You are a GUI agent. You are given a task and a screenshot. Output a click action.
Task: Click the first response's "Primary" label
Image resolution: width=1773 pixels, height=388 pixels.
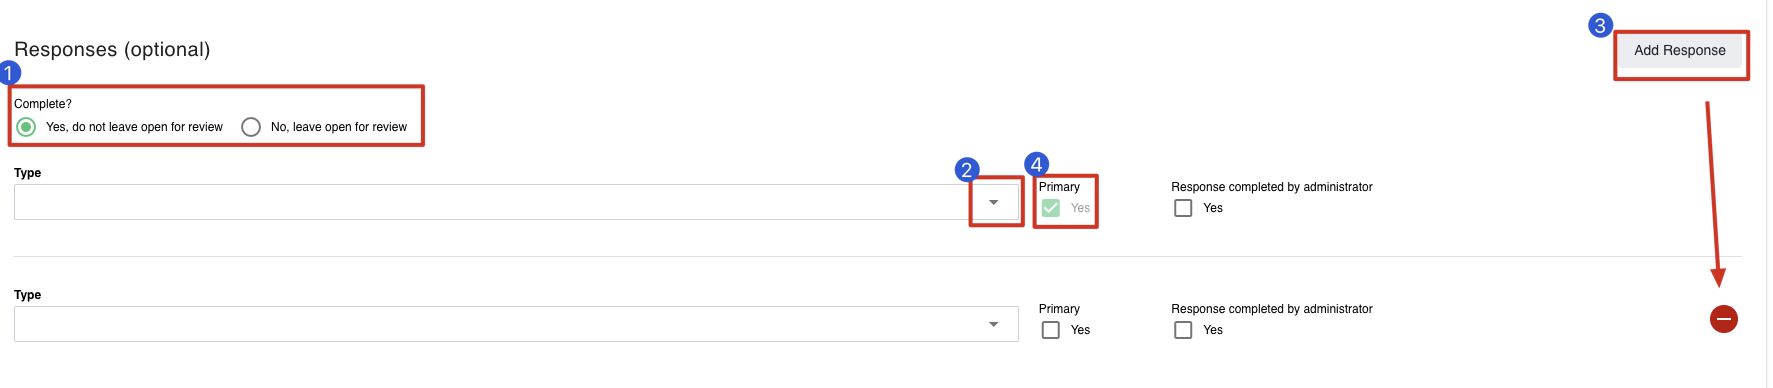(x=1059, y=187)
